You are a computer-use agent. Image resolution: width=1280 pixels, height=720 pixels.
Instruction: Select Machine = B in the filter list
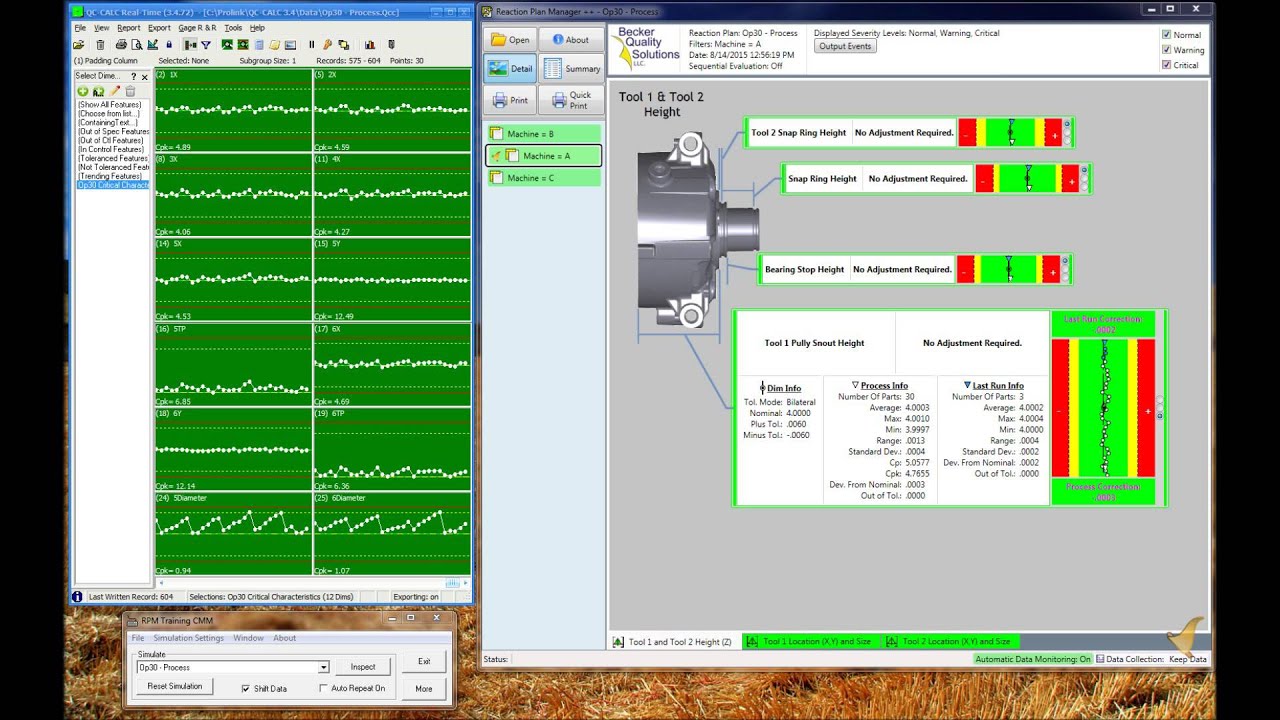(x=543, y=134)
